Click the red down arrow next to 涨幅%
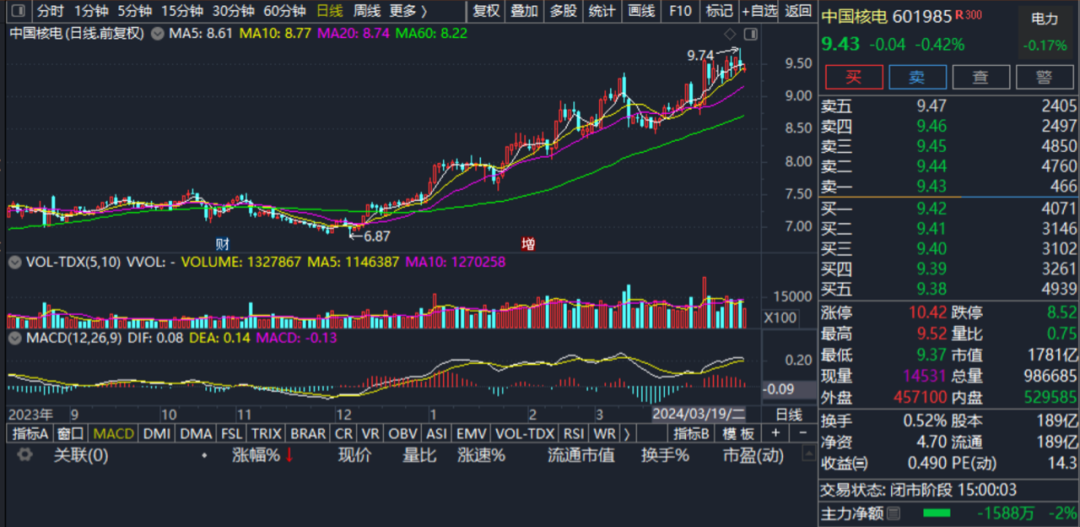The height and width of the screenshot is (527, 1080). [x=289, y=455]
